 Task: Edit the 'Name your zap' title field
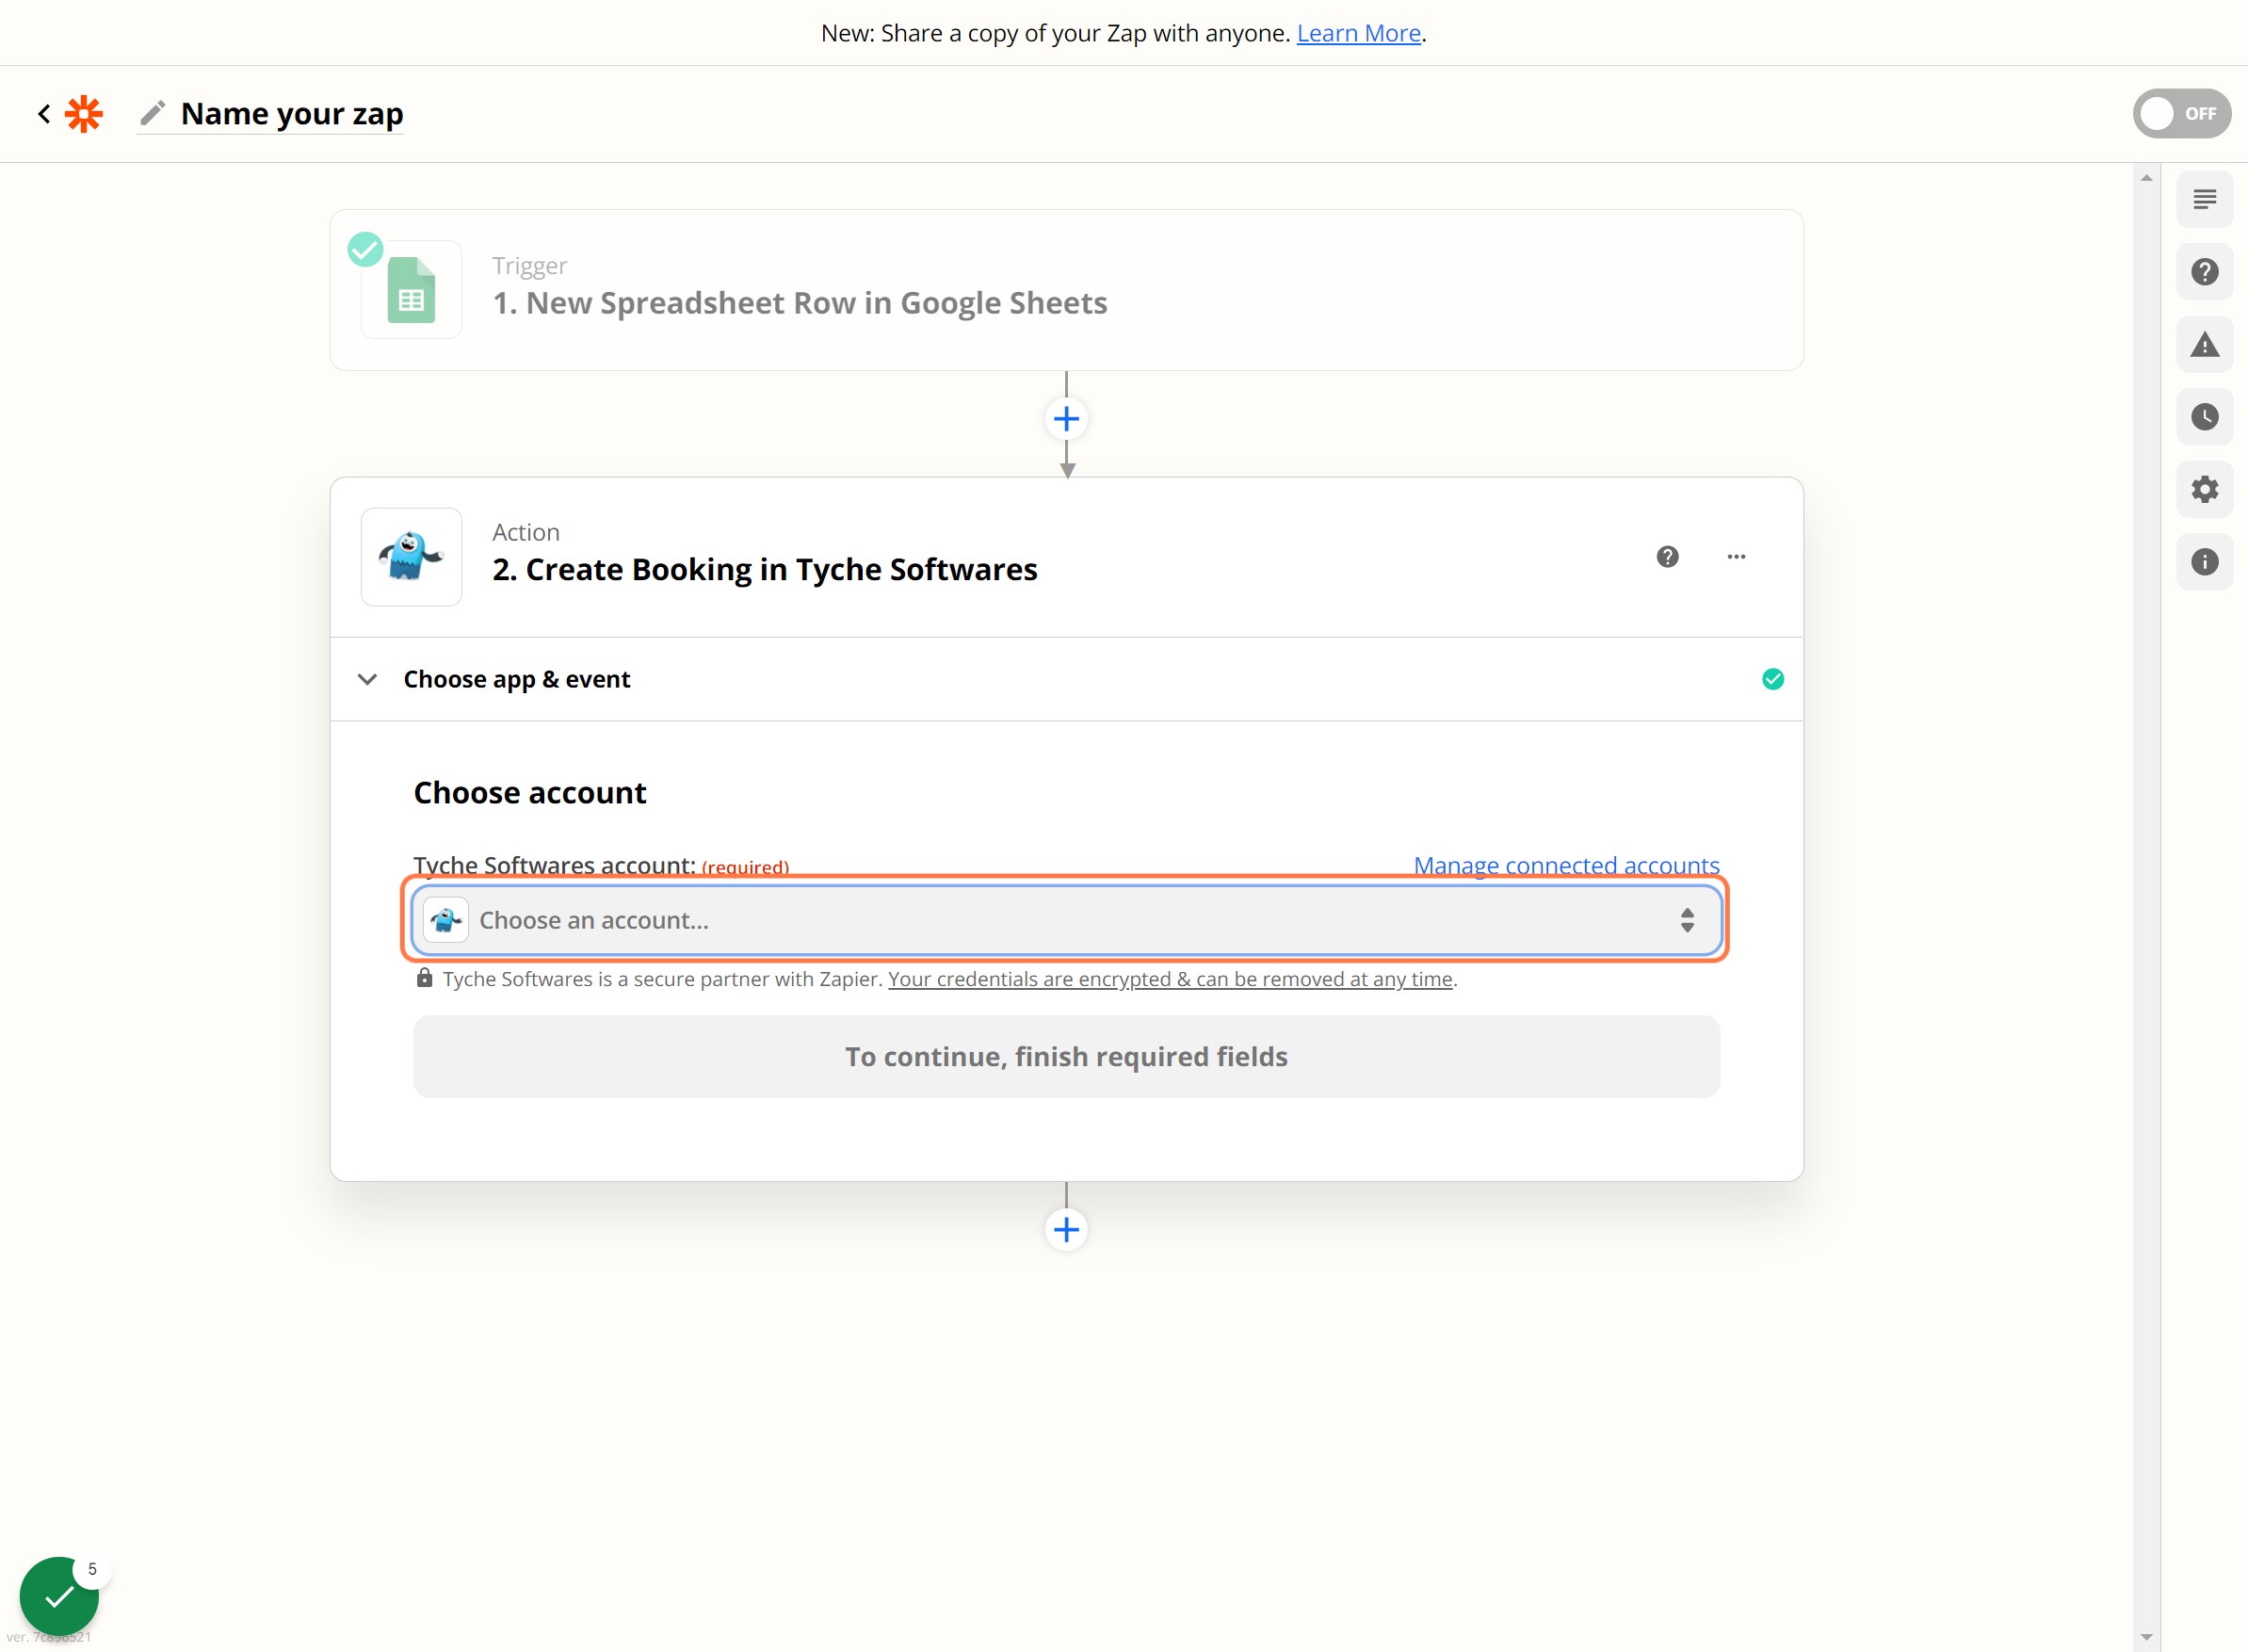(292, 113)
